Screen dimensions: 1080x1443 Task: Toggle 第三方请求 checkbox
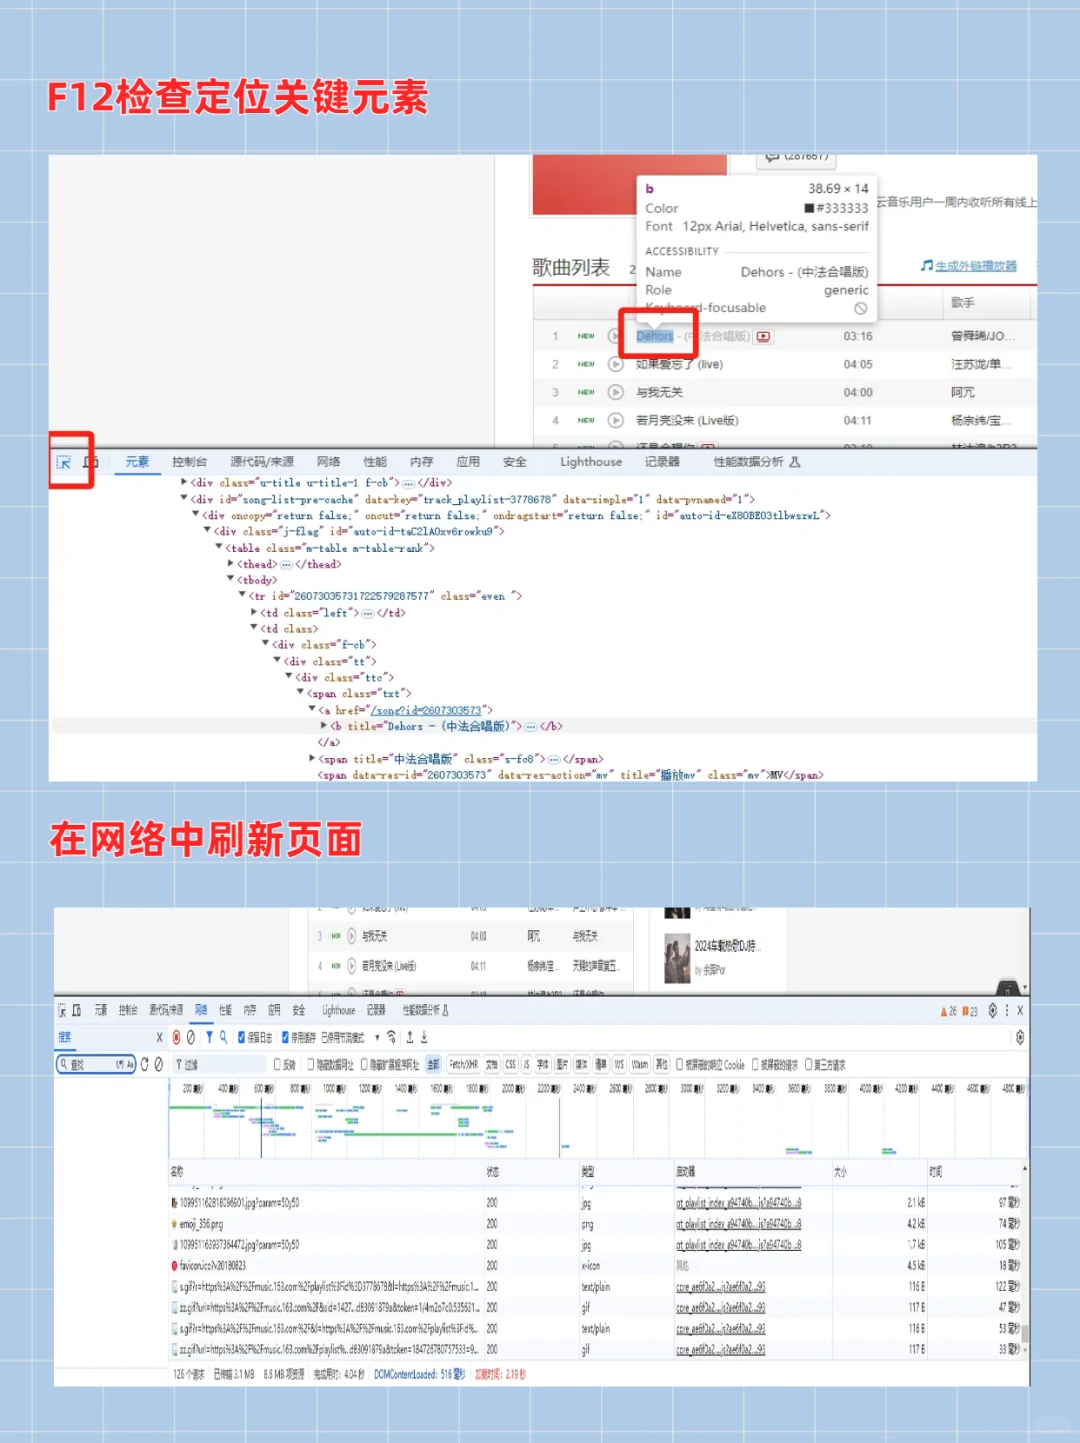tap(809, 1064)
